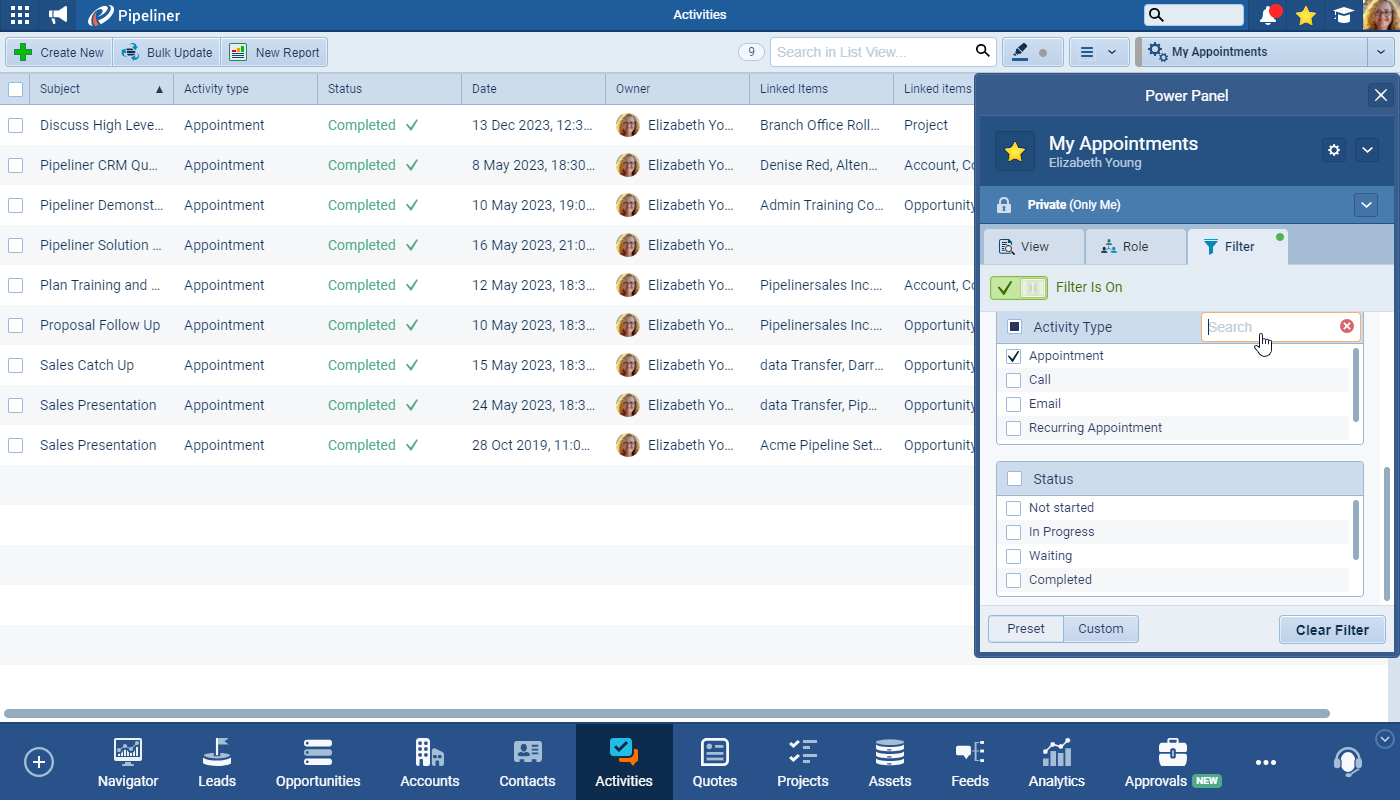Expand the Private sharing options chevron
The image size is (1400, 800).
tap(1366, 205)
